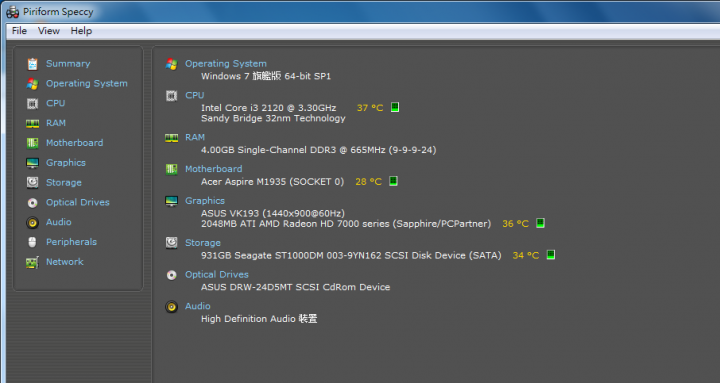Open the Help menu
The image size is (720, 383).
click(81, 31)
